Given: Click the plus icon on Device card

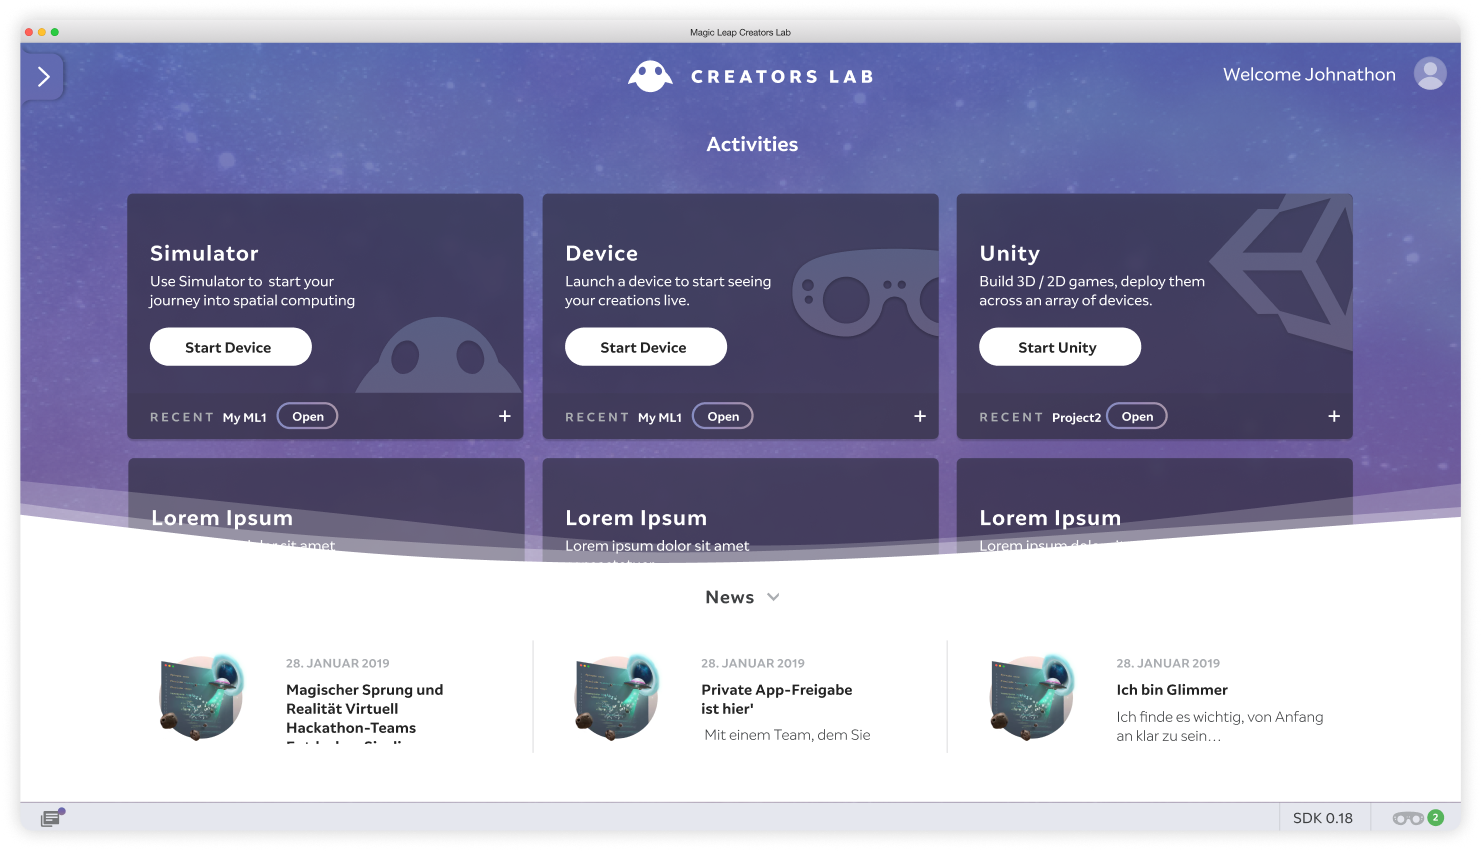Looking at the screenshot, I should pos(920,416).
